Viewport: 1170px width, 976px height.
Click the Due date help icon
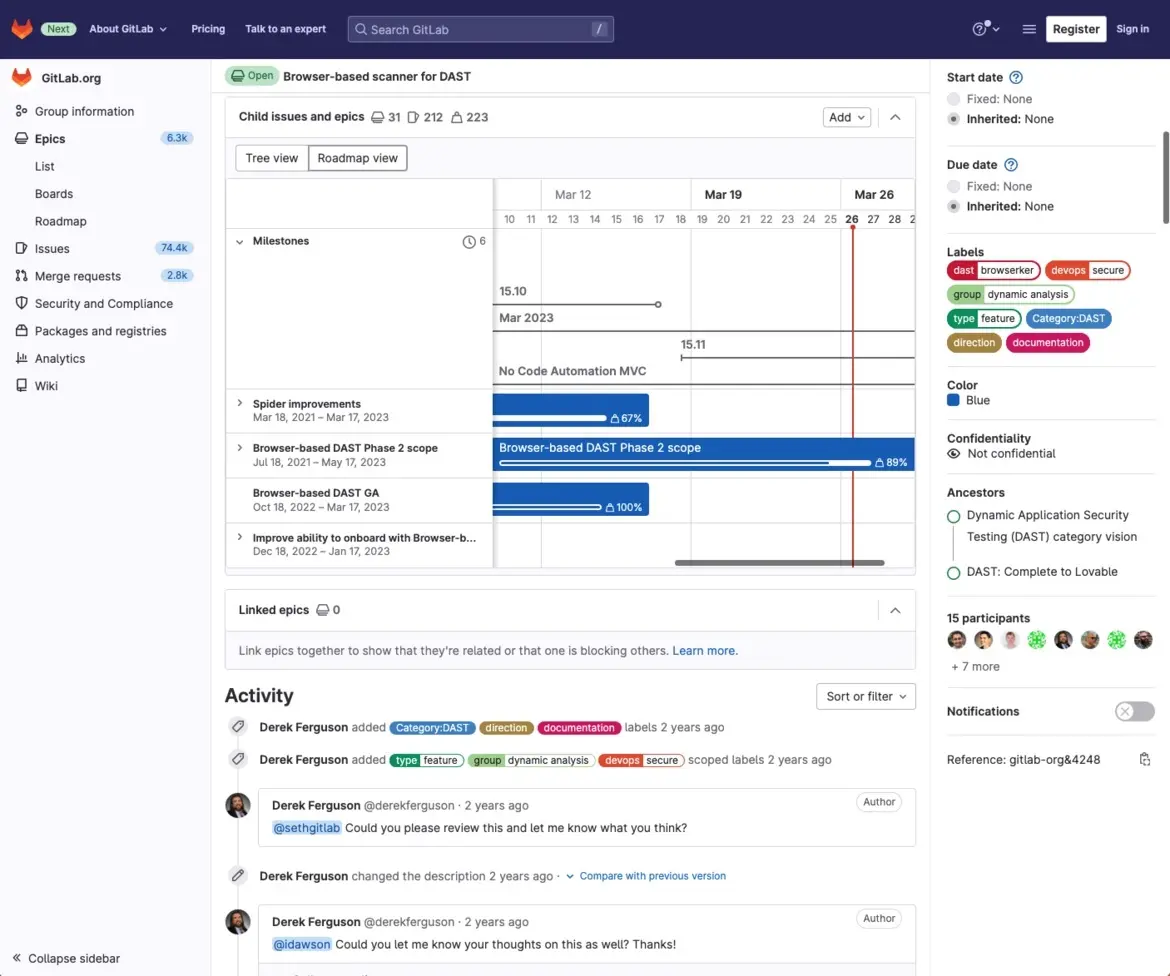1010,165
